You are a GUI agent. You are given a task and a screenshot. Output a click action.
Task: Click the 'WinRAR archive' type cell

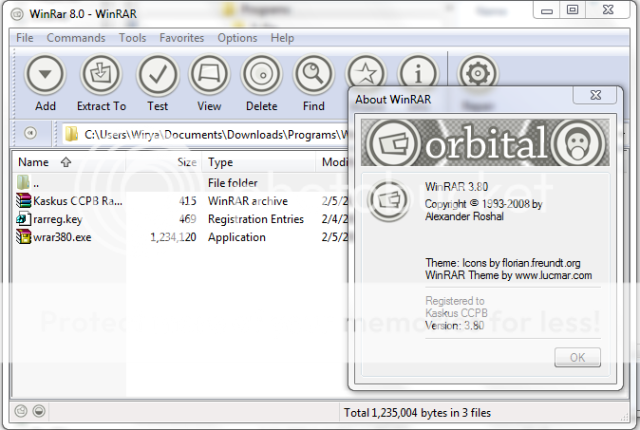point(248,201)
